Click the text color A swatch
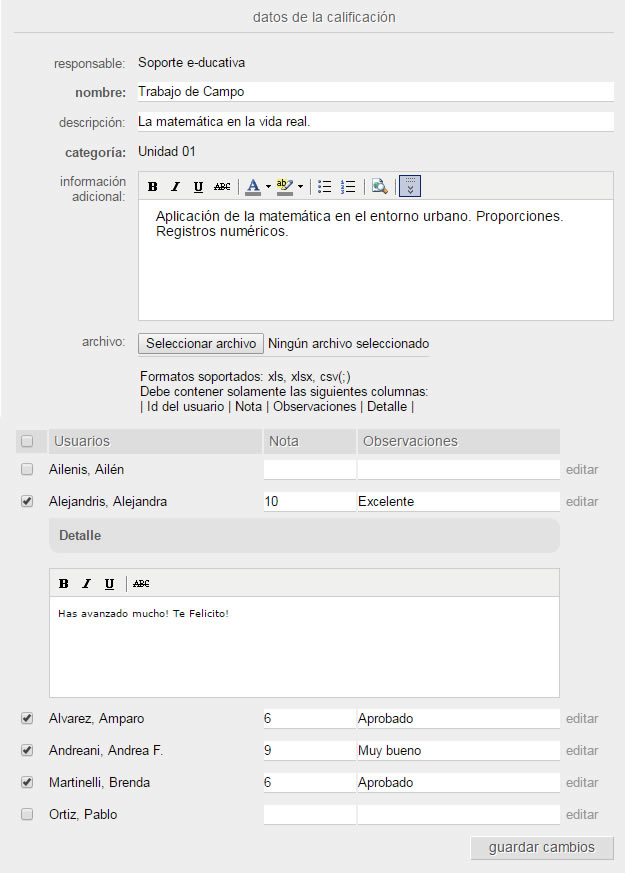 [253, 186]
